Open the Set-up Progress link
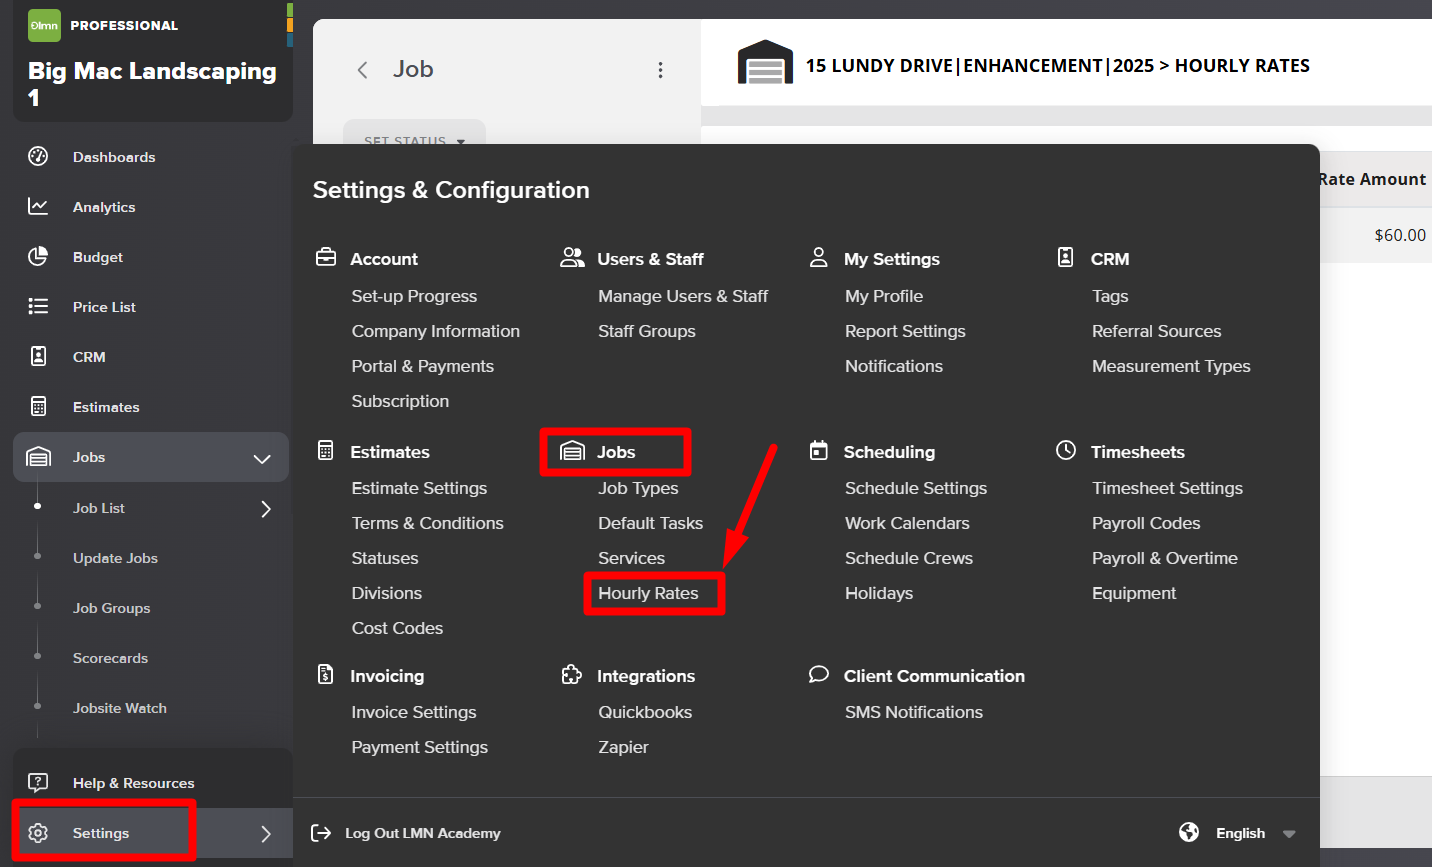This screenshot has width=1432, height=867. coord(414,296)
